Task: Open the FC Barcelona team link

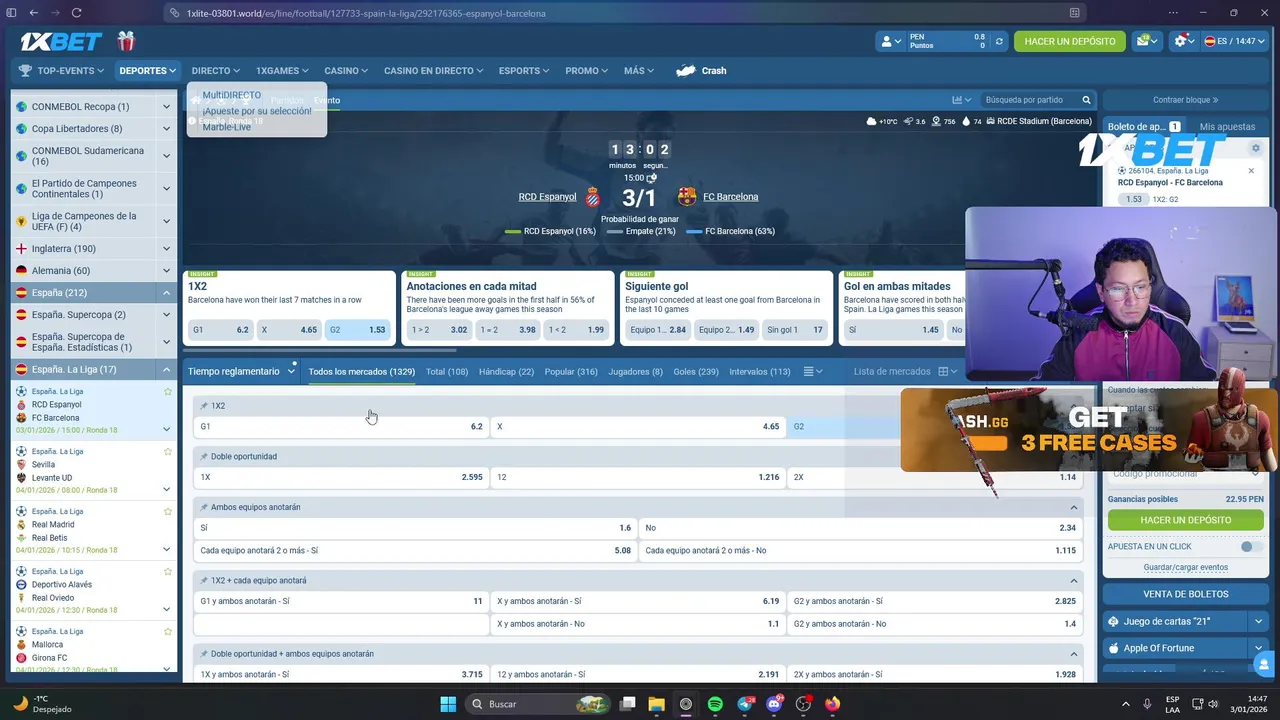Action: click(730, 197)
